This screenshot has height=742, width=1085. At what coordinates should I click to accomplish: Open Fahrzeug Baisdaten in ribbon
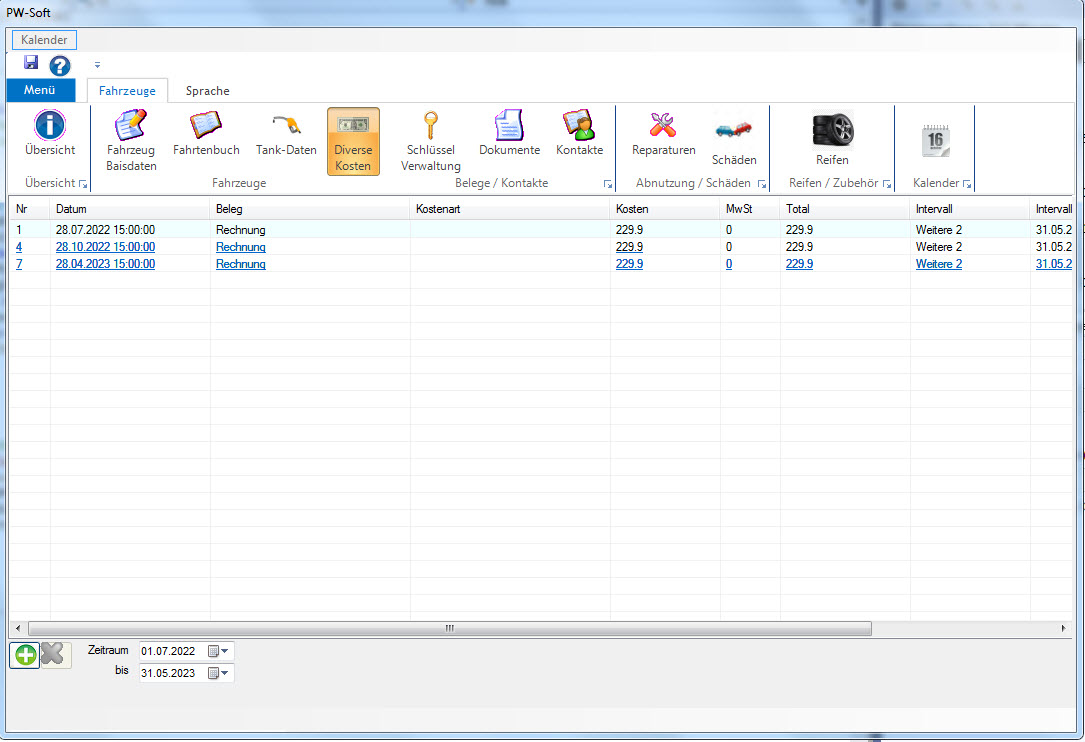pyautogui.click(x=131, y=140)
